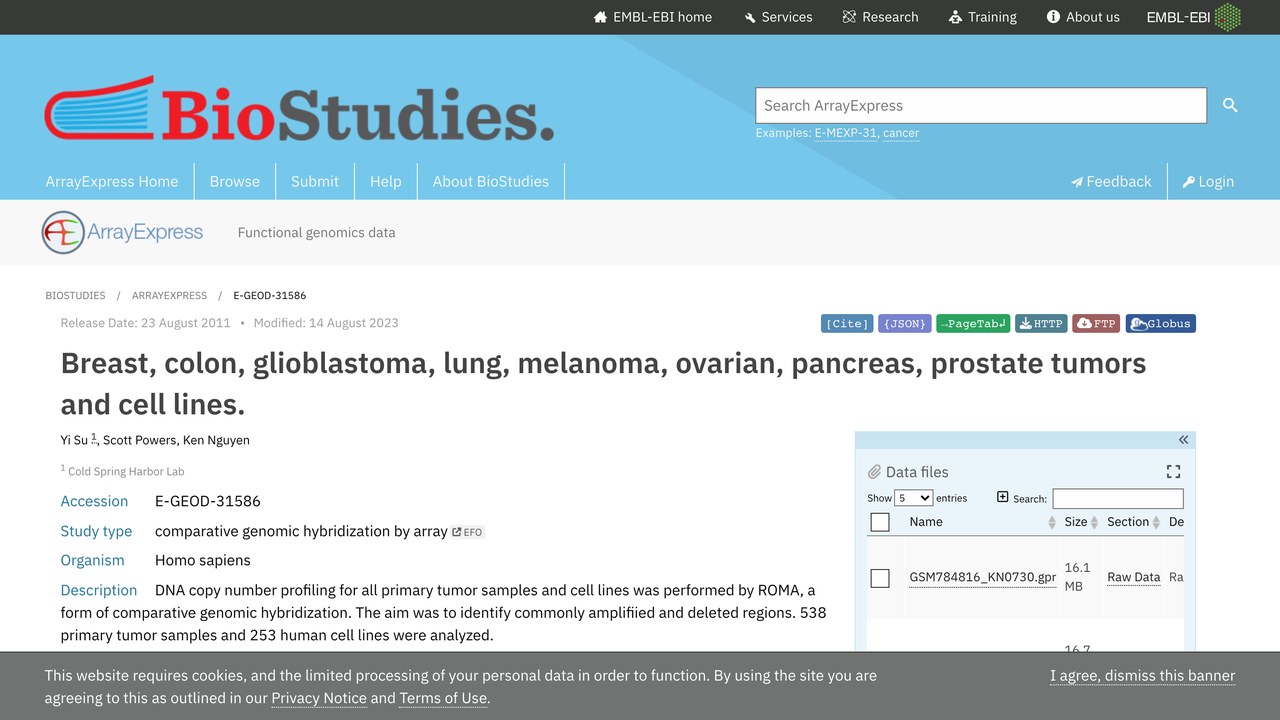Expand the advanced search plus icon

1003,497
